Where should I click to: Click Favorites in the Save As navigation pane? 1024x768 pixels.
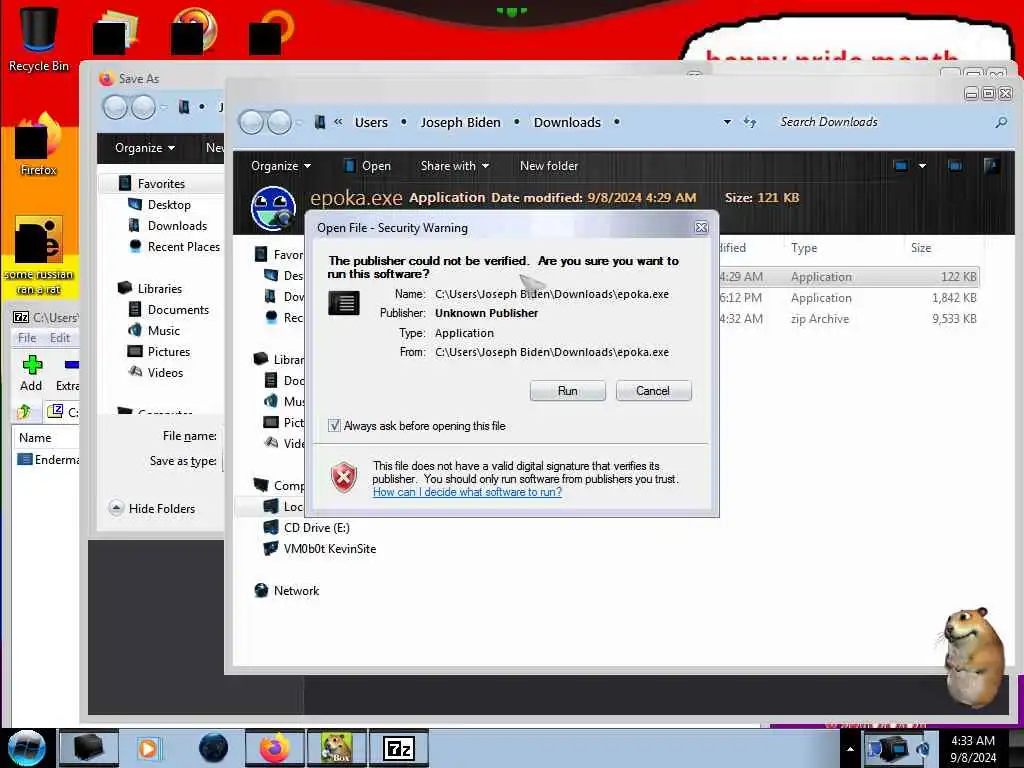click(161, 184)
